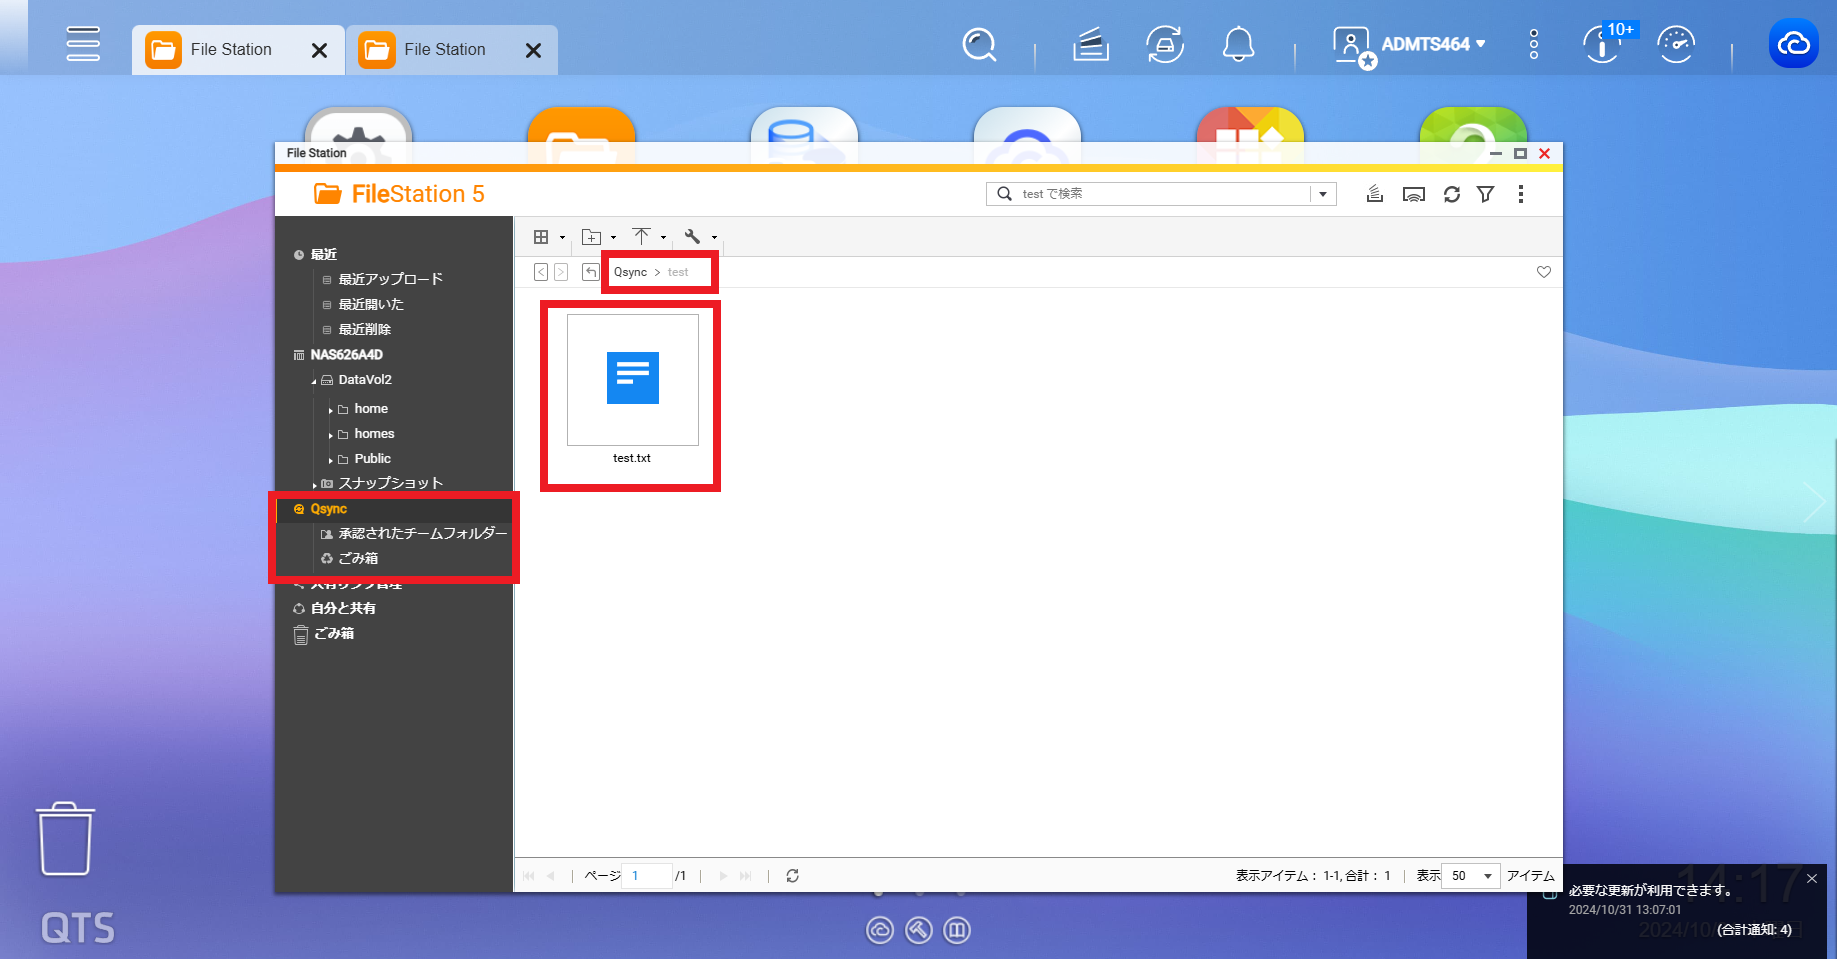The height and width of the screenshot is (959, 1837).
Task: Click test in the breadcrumb path
Action: click(x=678, y=272)
